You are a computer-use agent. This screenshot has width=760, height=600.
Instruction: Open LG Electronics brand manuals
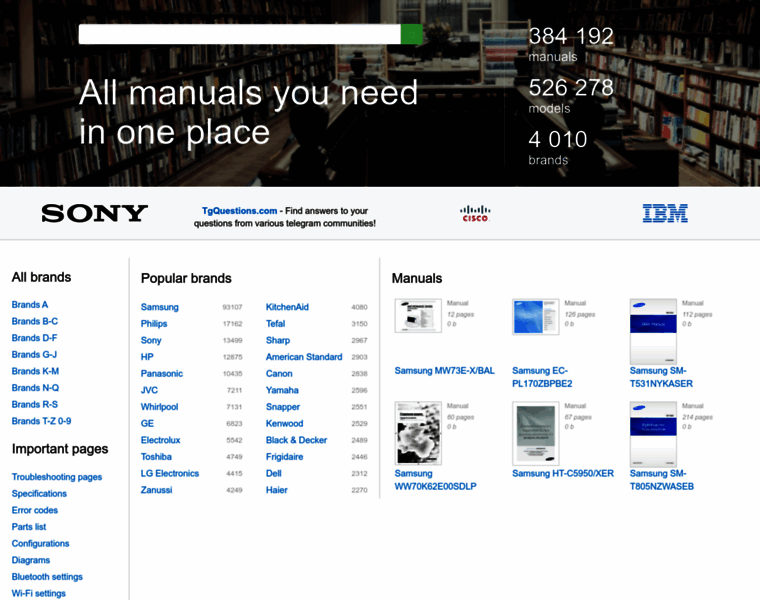[x=170, y=473]
